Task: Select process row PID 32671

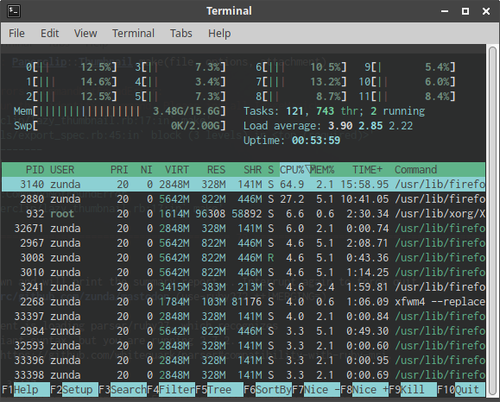Action: [x=243, y=228]
